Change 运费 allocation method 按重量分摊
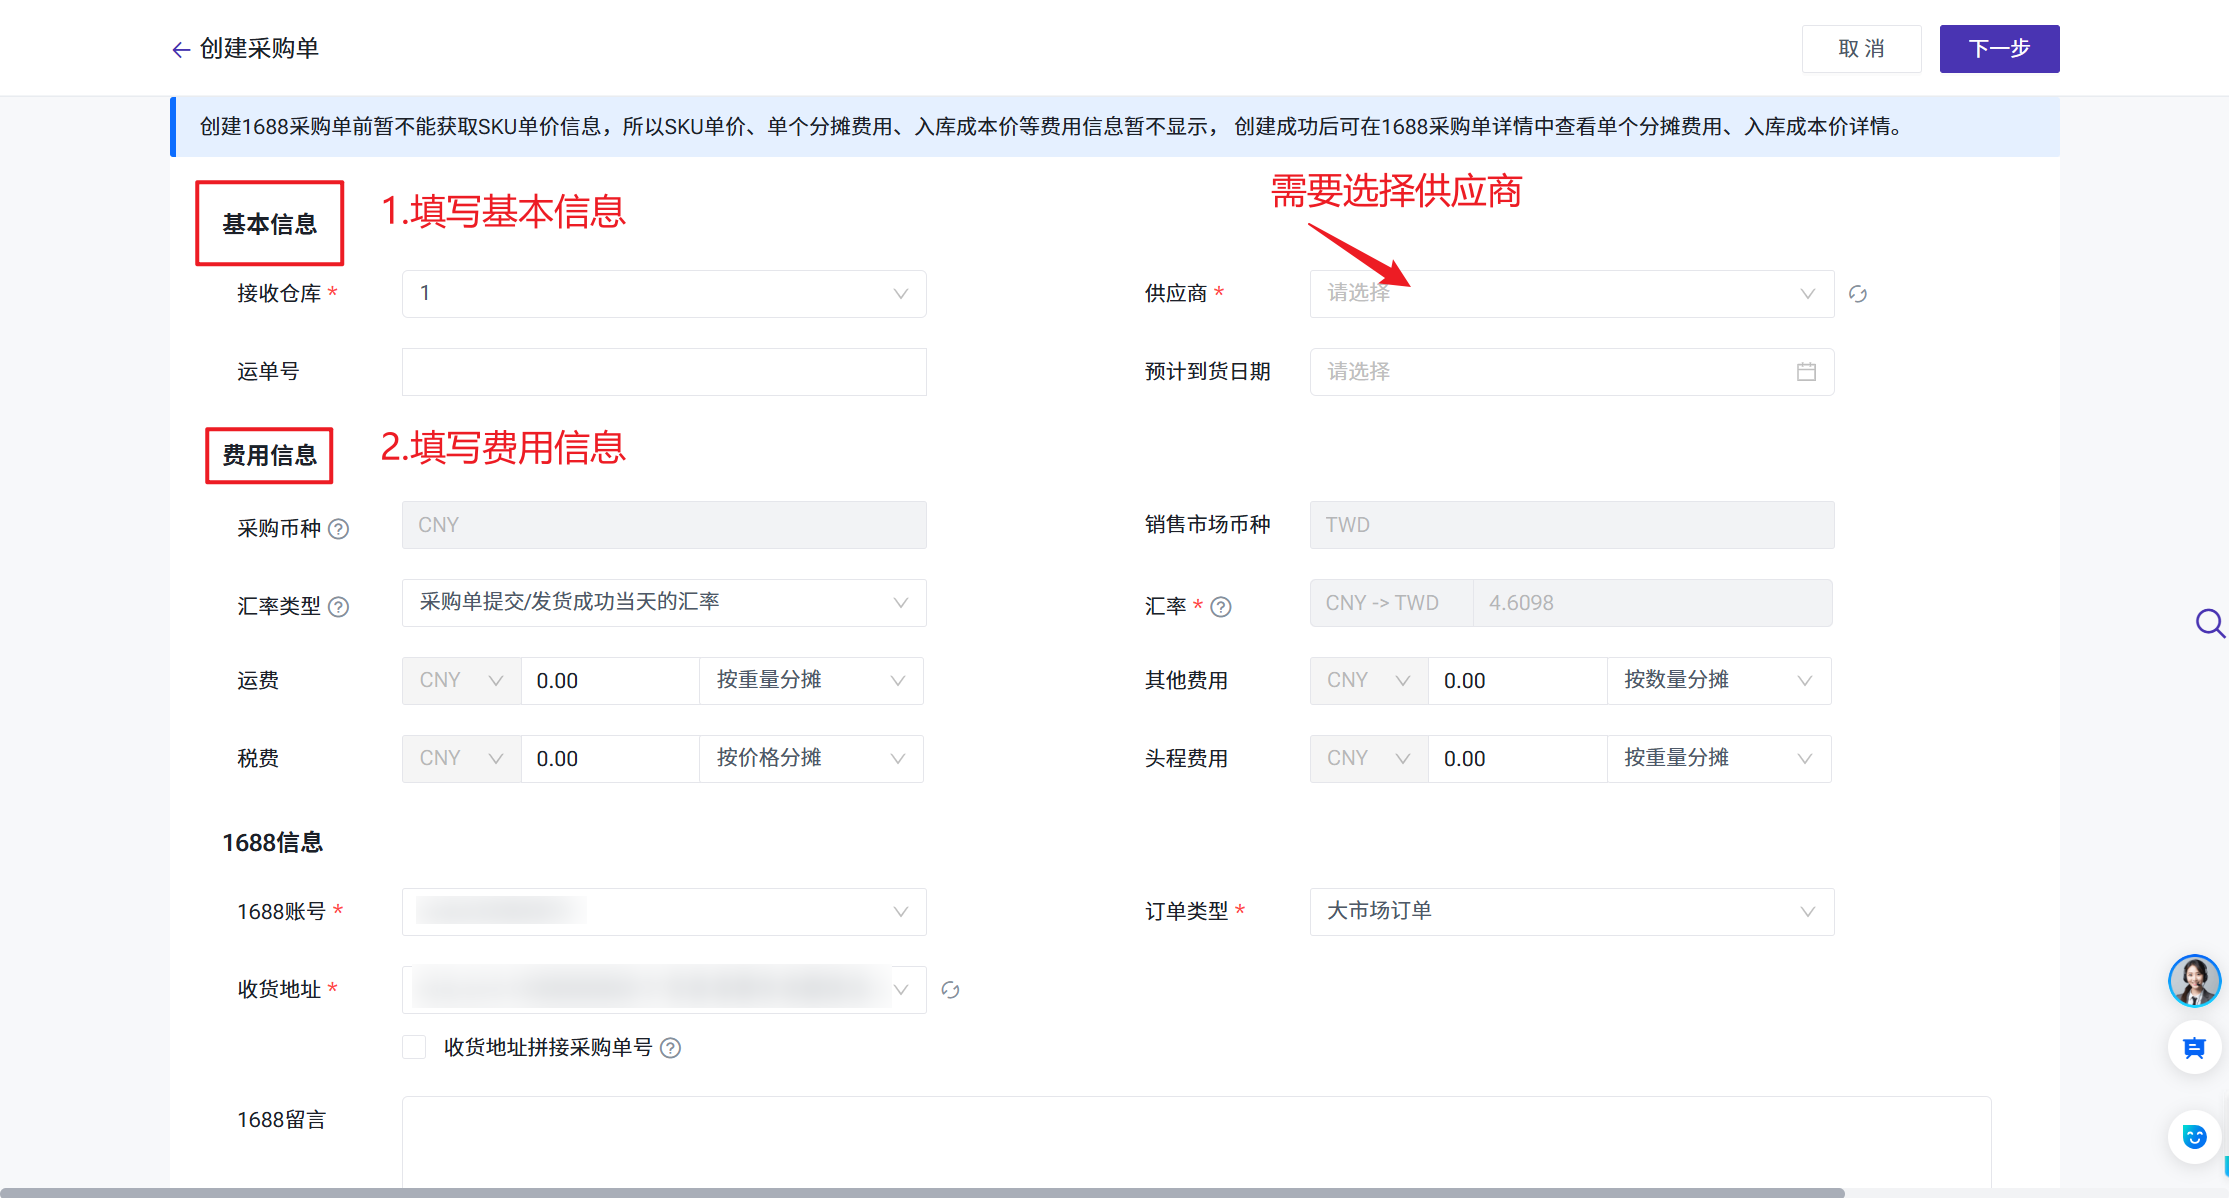This screenshot has height=1198, width=2229. pos(810,681)
